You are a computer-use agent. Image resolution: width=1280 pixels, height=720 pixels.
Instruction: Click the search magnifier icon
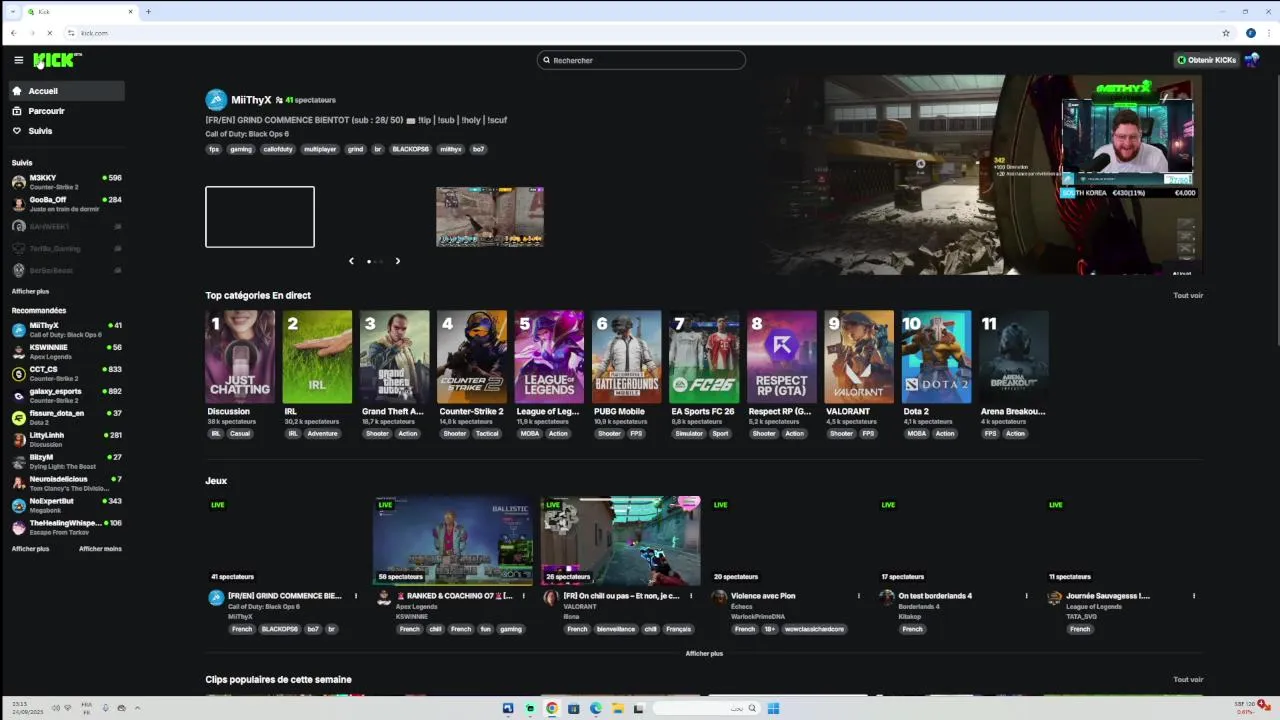pos(546,60)
